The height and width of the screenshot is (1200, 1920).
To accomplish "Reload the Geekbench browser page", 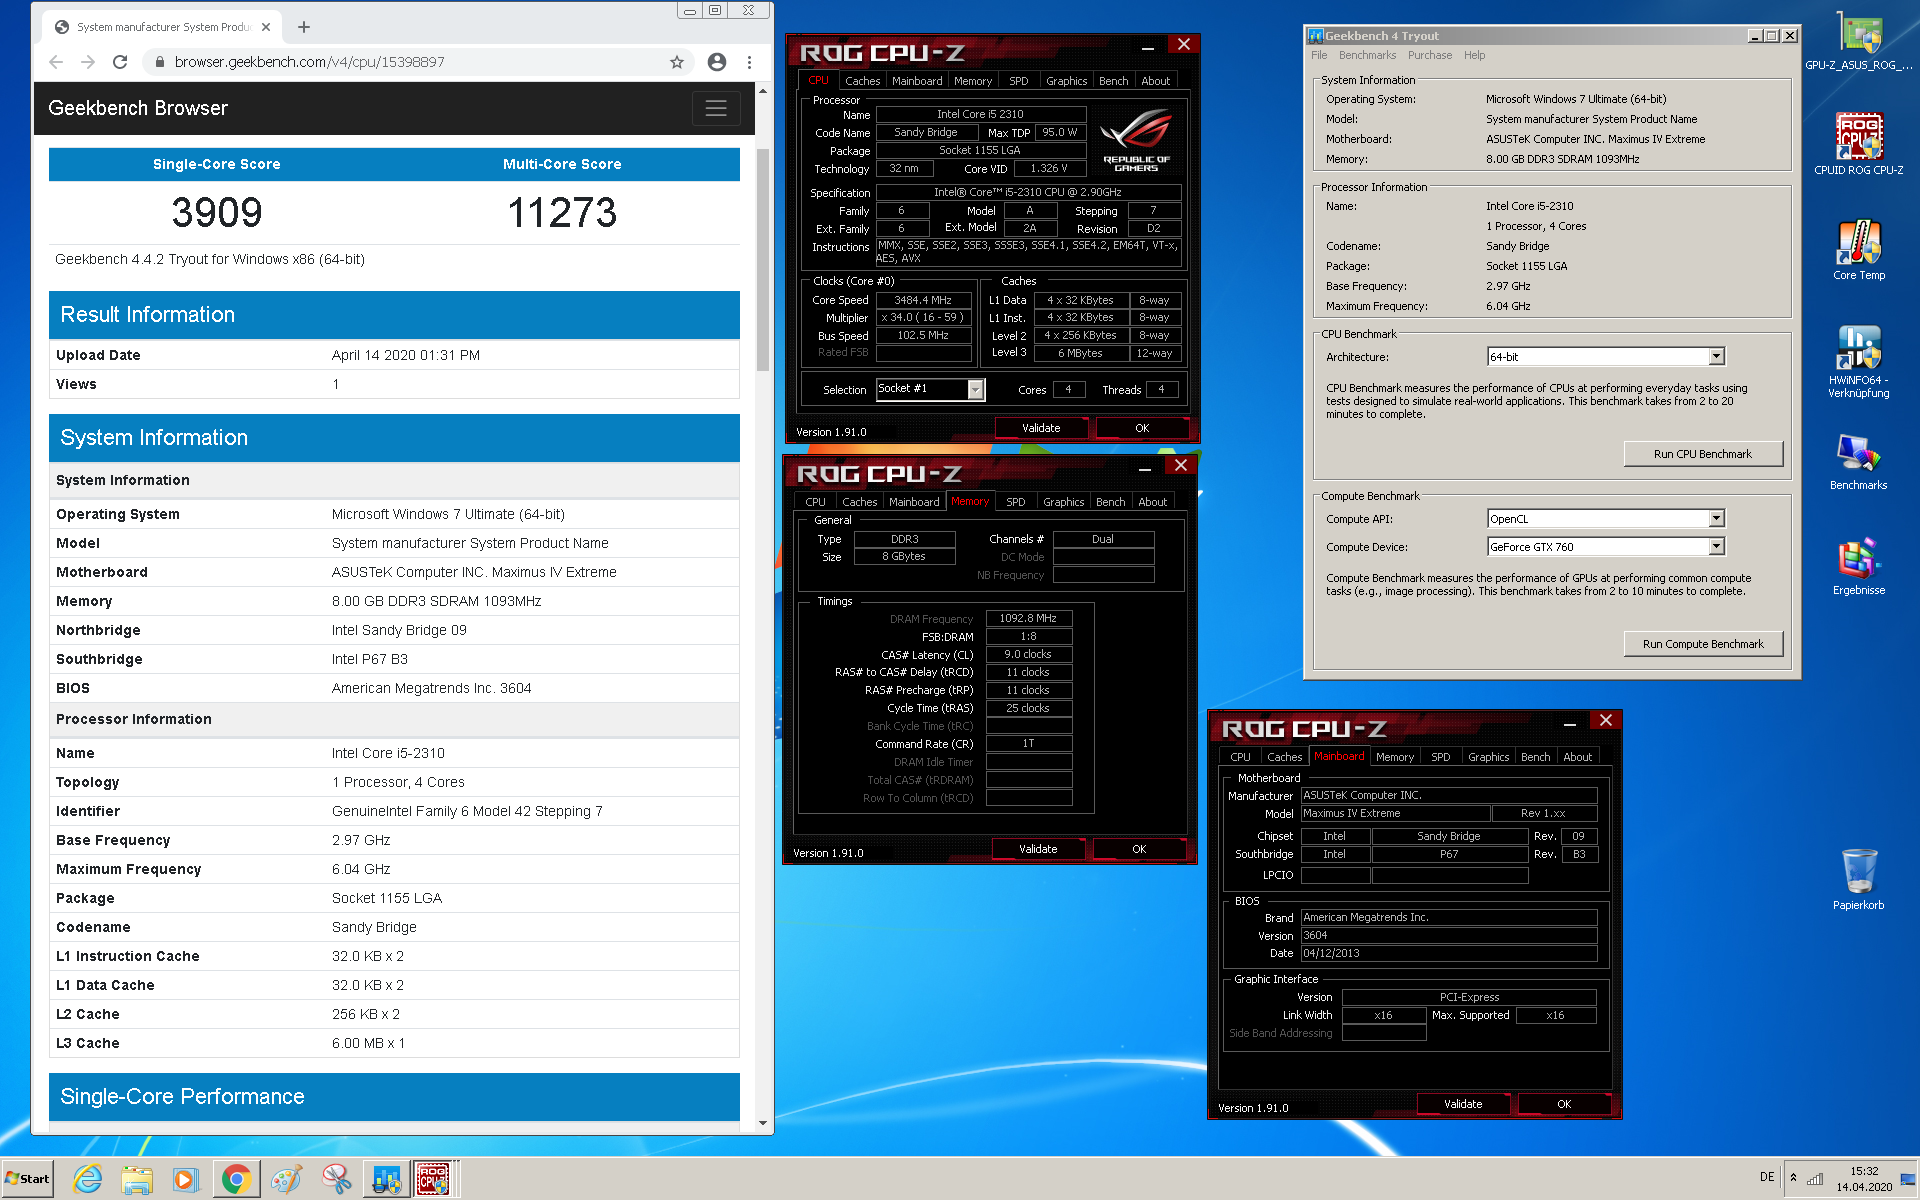I will pyautogui.click(x=120, y=62).
